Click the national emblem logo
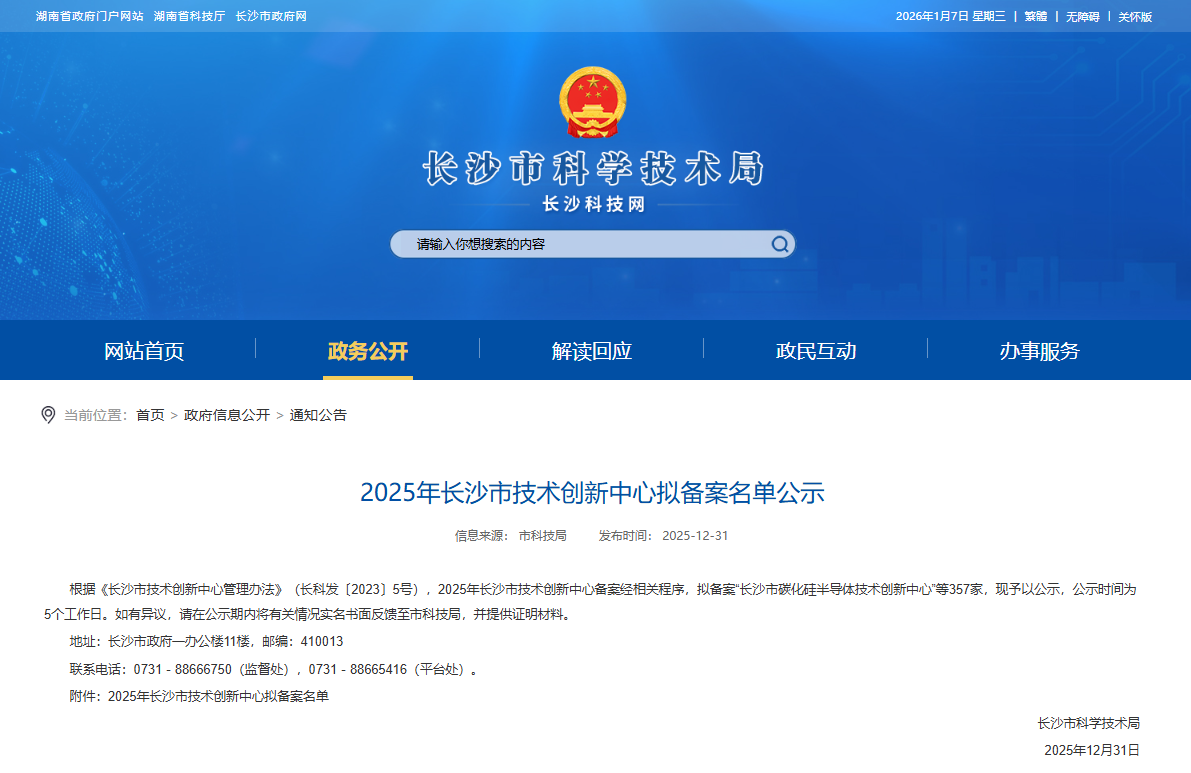Viewport: 1191px width, 773px height. click(590, 102)
